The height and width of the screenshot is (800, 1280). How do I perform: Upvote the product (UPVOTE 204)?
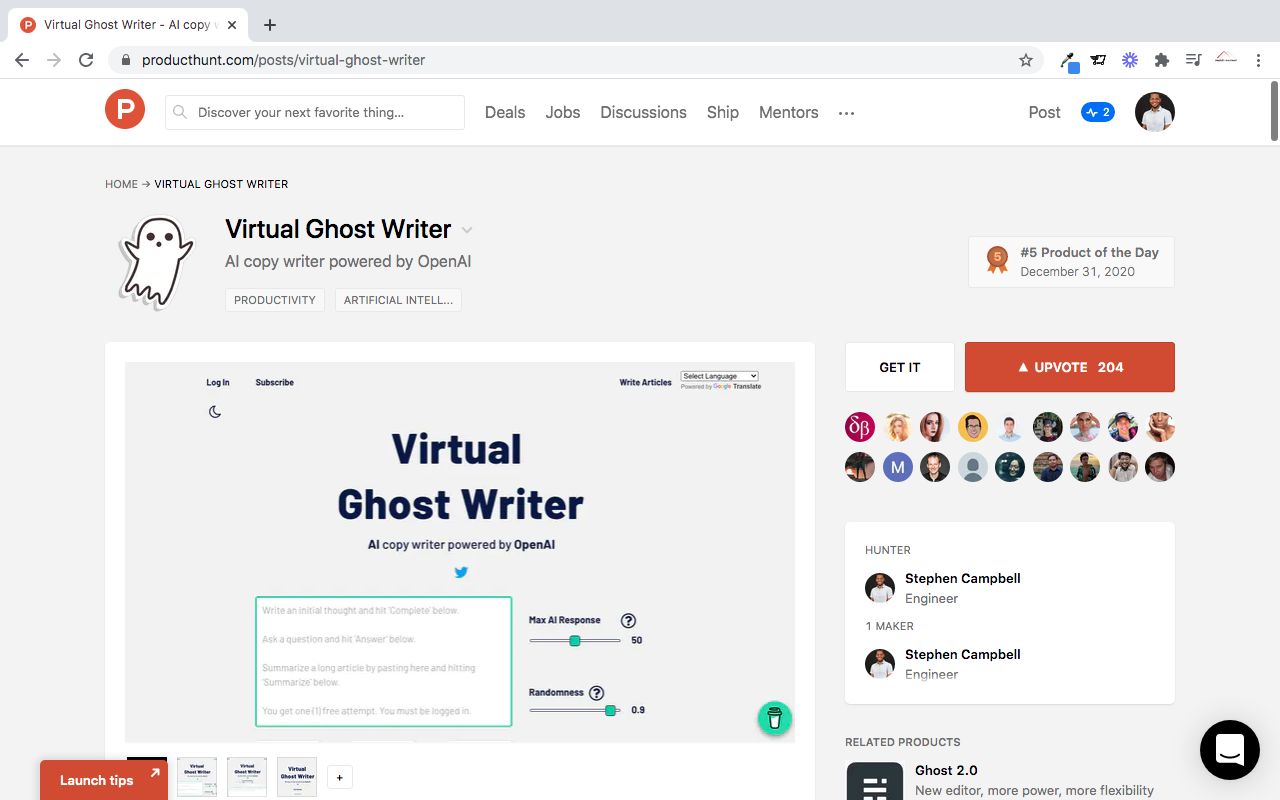tap(1070, 367)
